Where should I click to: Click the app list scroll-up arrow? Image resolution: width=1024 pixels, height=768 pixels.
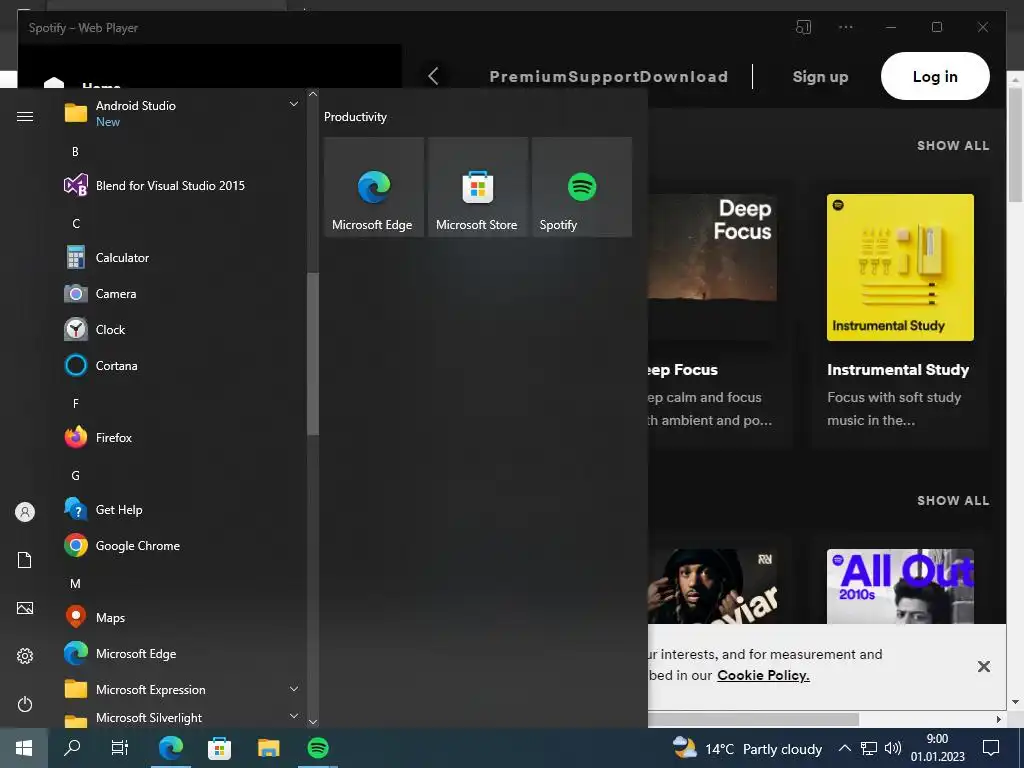[x=313, y=94]
